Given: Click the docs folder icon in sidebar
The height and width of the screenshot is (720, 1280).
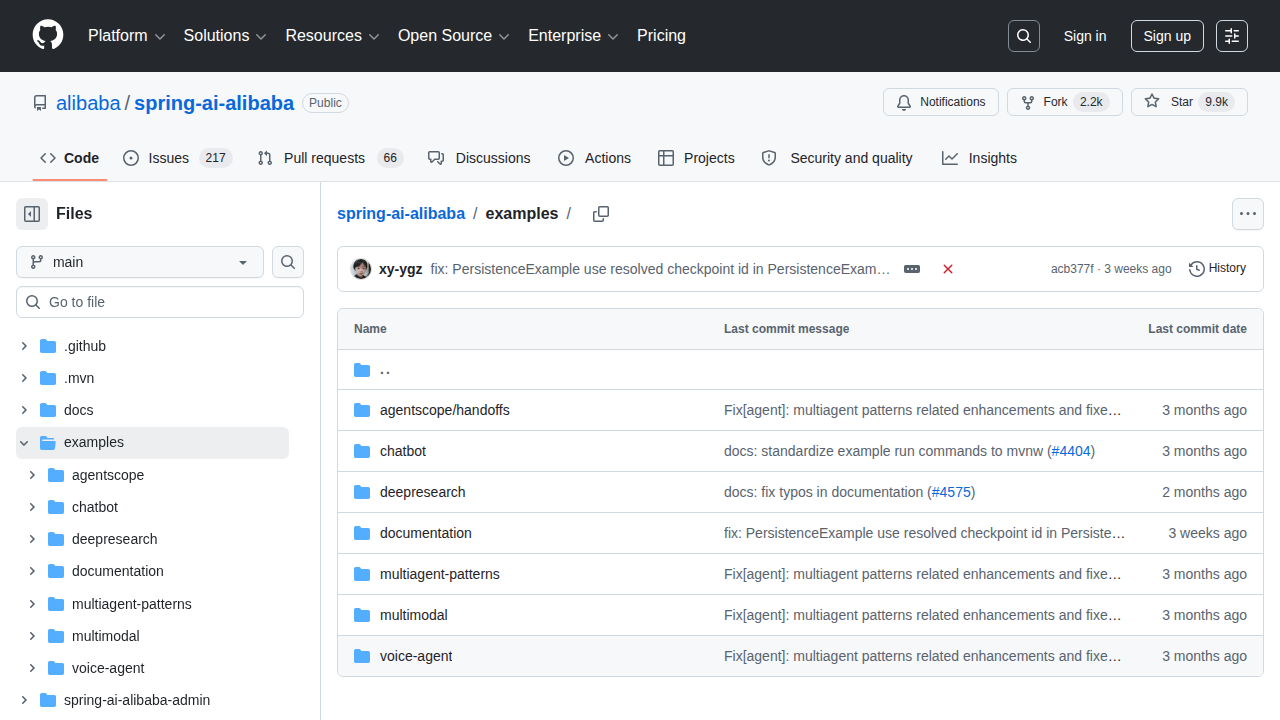Looking at the screenshot, I should (x=48, y=410).
